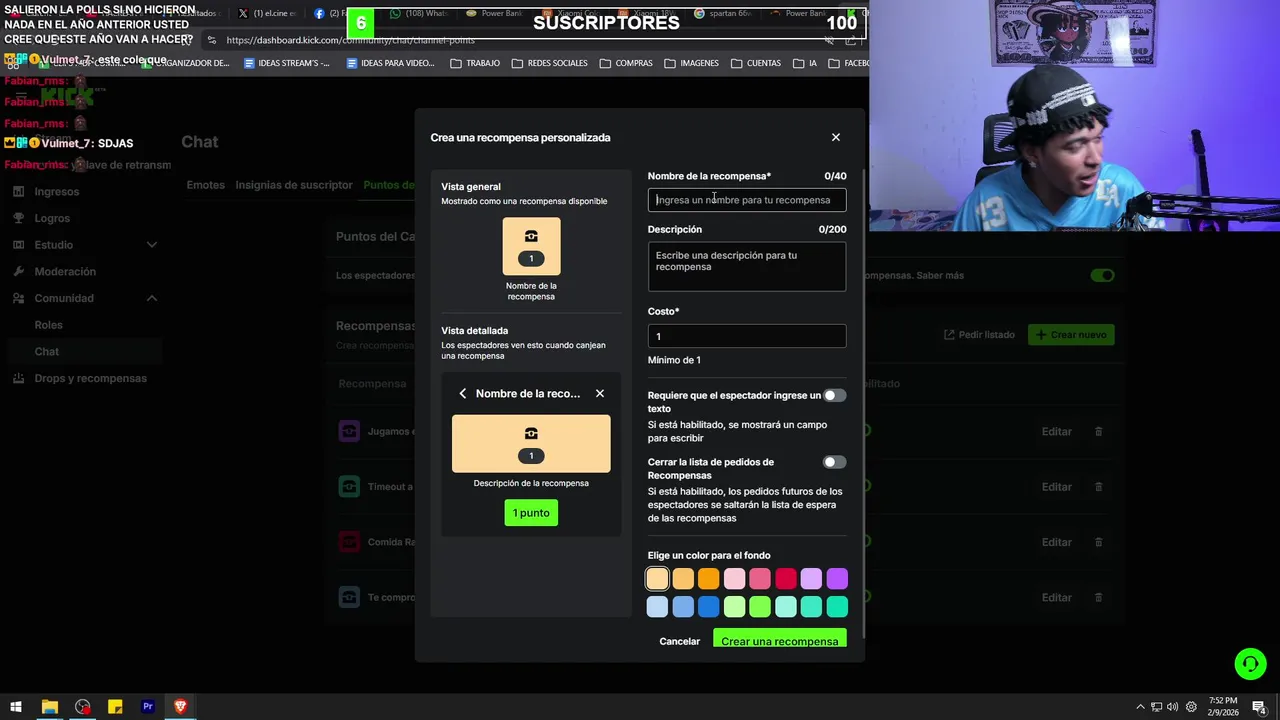Select the crimson red background color
Viewport: 1280px width, 720px height.
coord(786,578)
